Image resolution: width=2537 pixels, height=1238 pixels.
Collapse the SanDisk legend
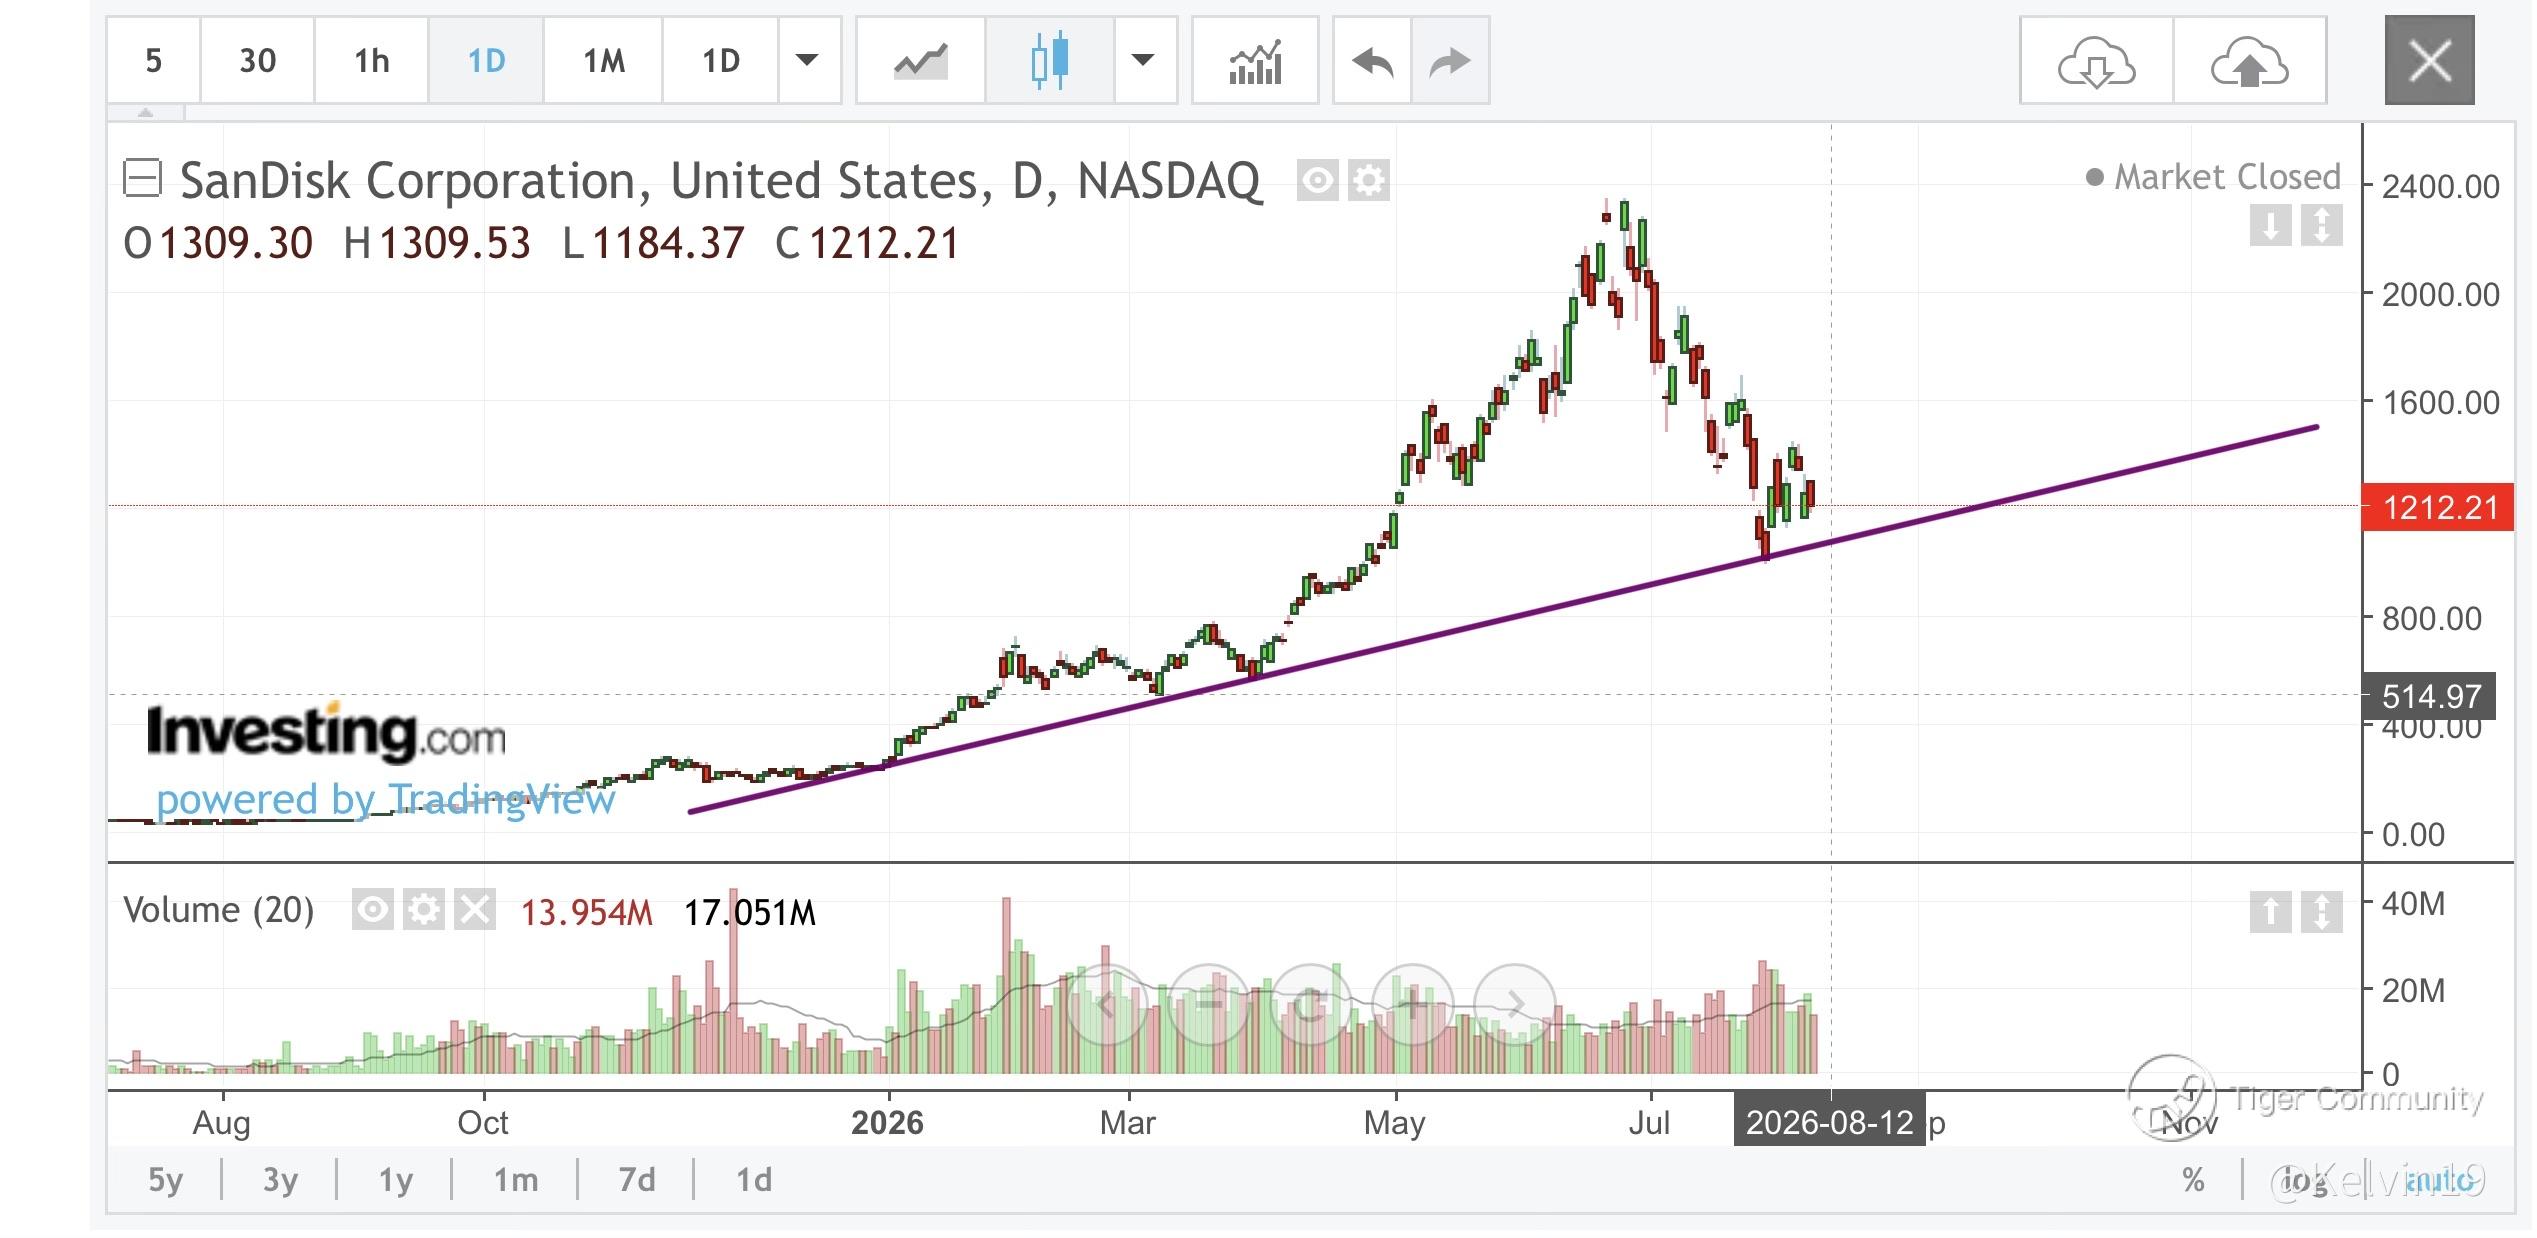click(x=142, y=179)
